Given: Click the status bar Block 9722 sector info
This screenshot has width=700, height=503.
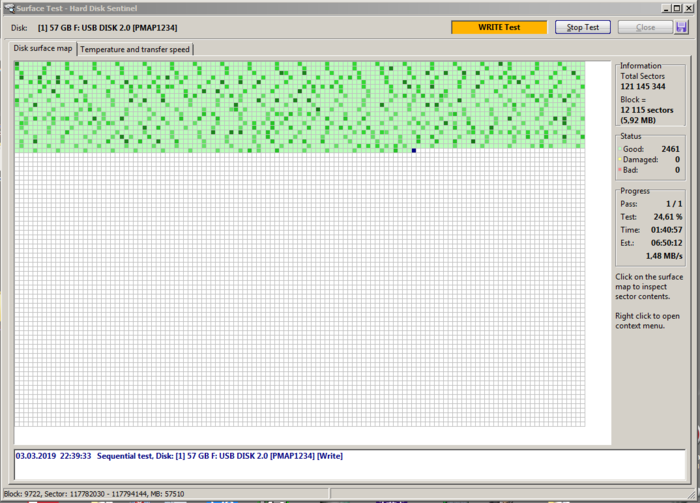Looking at the screenshot, I should tap(94, 494).
